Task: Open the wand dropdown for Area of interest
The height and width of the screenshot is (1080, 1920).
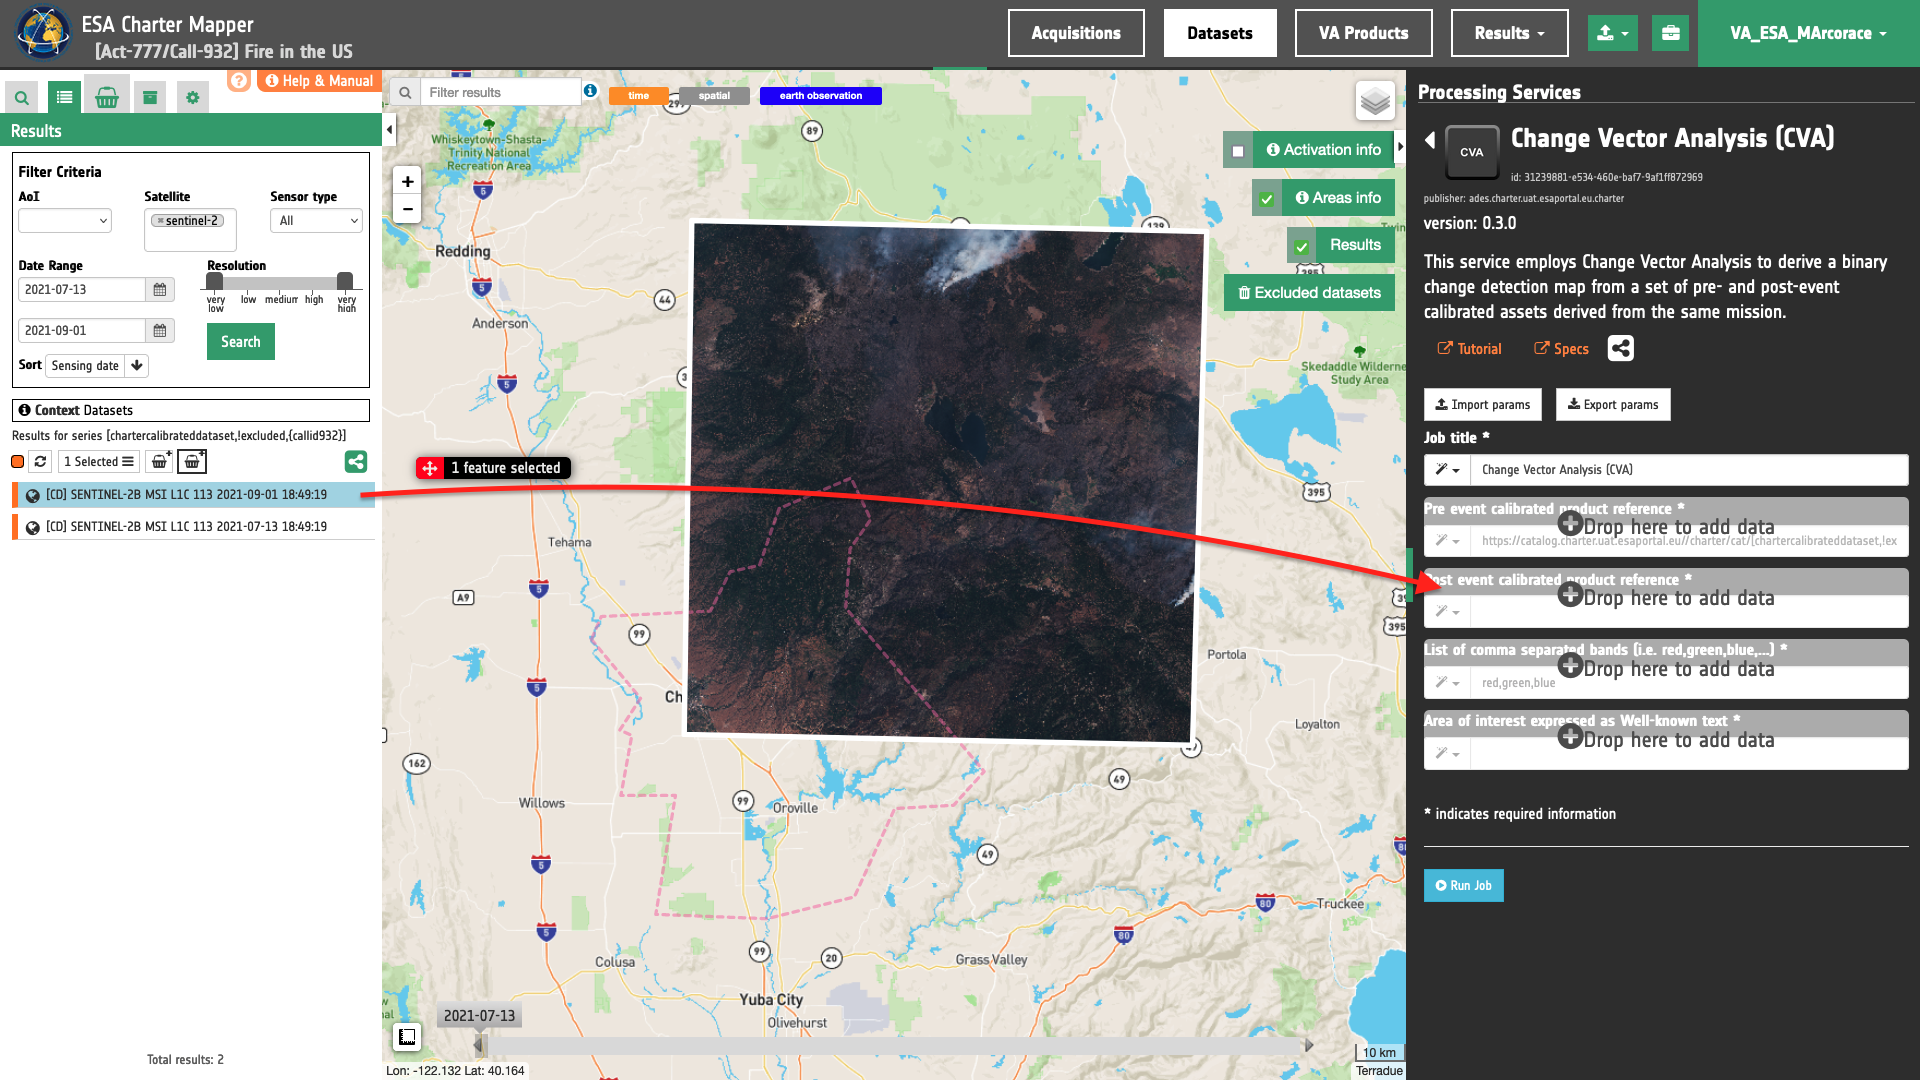Action: click(x=1447, y=754)
